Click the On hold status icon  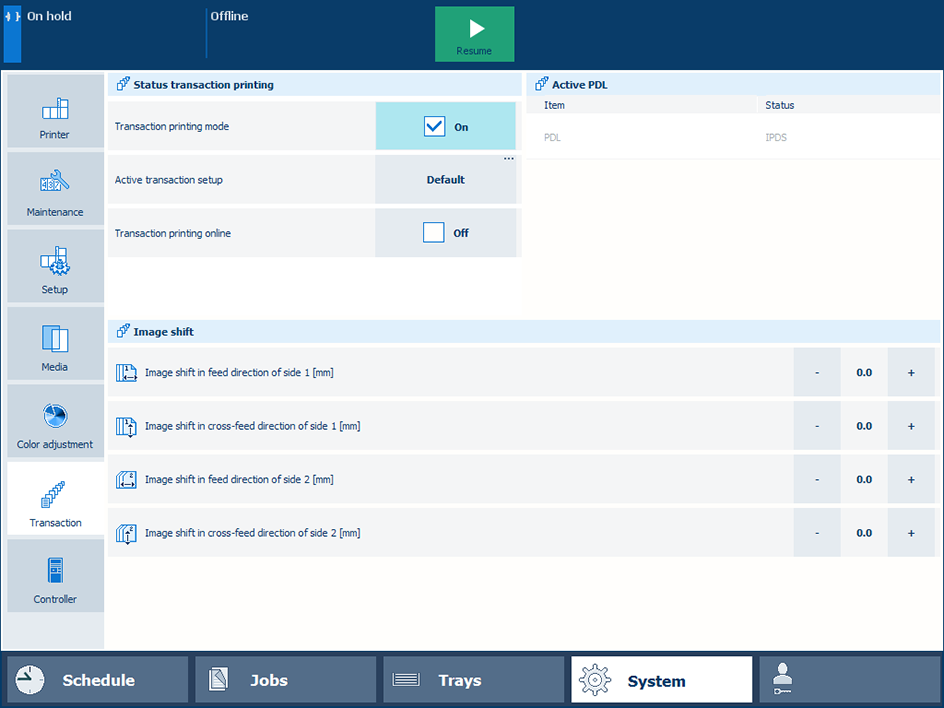point(12,17)
